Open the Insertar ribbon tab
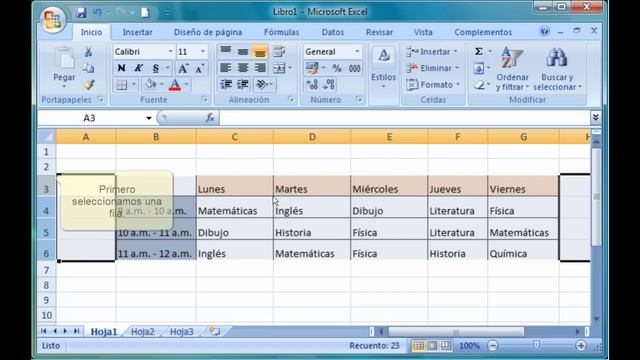The image size is (640, 360). point(137,32)
